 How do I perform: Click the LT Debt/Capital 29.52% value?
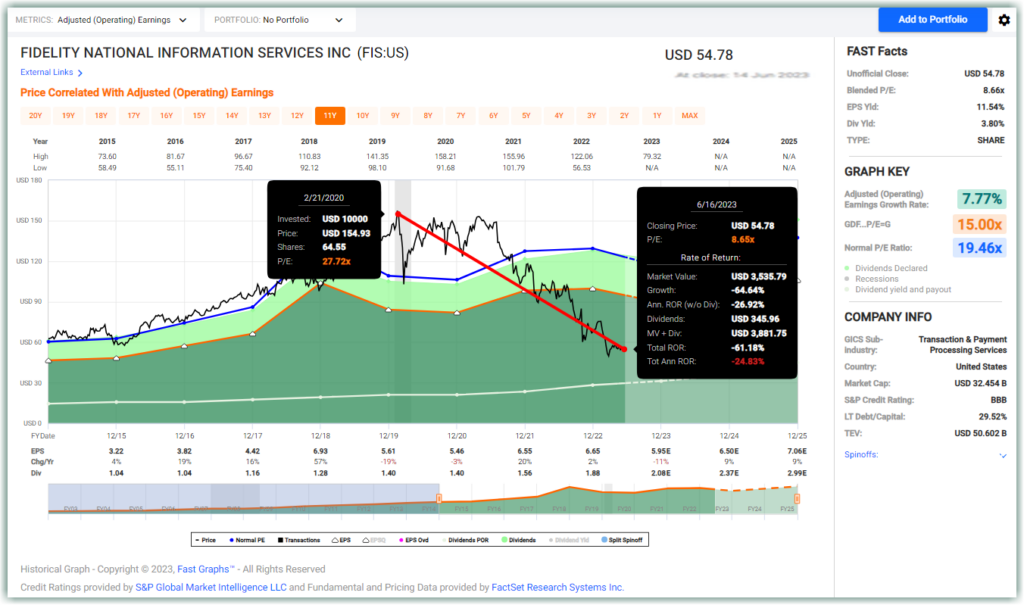[992, 417]
